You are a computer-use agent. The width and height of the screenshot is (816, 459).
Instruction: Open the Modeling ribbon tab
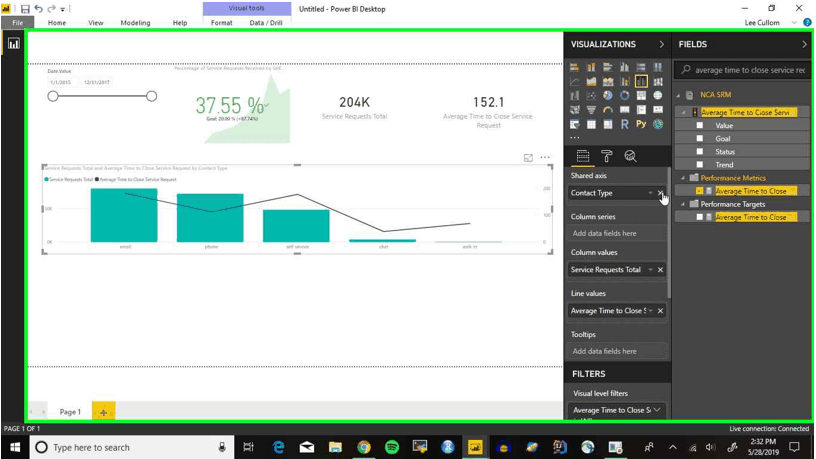135,22
